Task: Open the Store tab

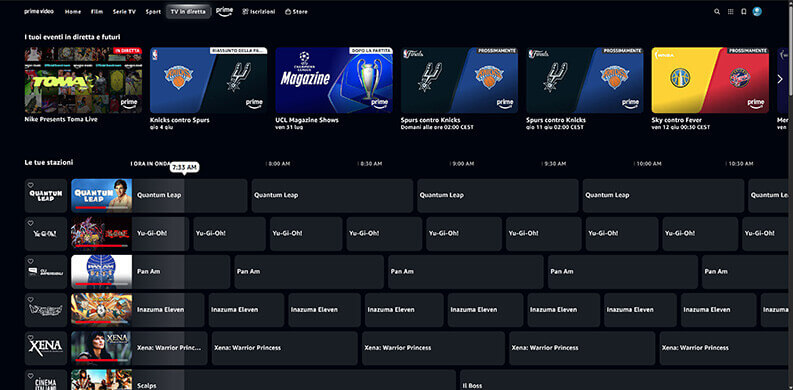Action: 296,12
